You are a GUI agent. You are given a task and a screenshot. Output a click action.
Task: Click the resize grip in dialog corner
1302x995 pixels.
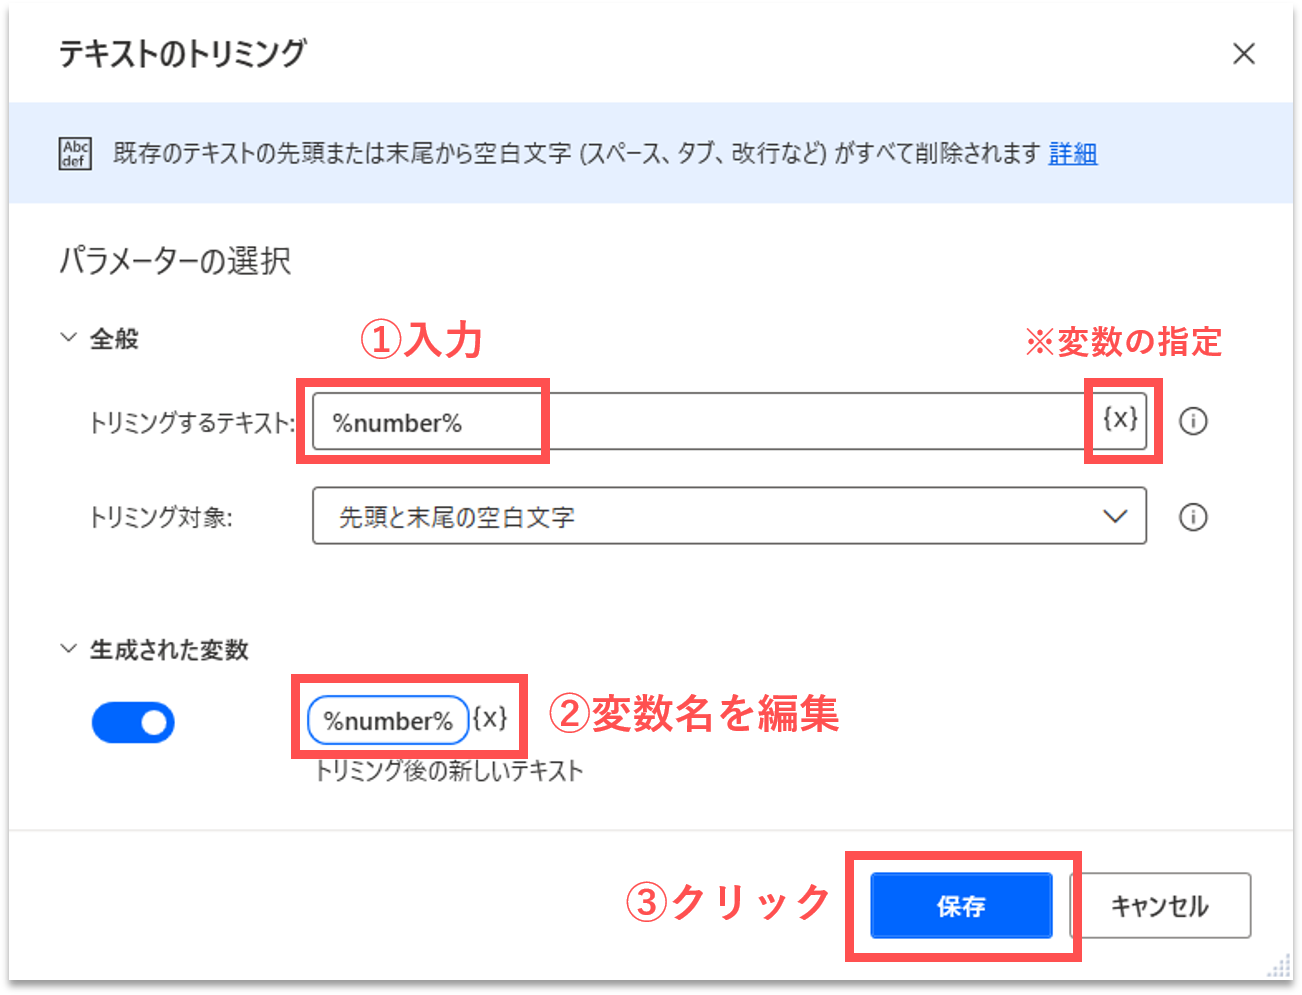pyautogui.click(x=1279, y=967)
